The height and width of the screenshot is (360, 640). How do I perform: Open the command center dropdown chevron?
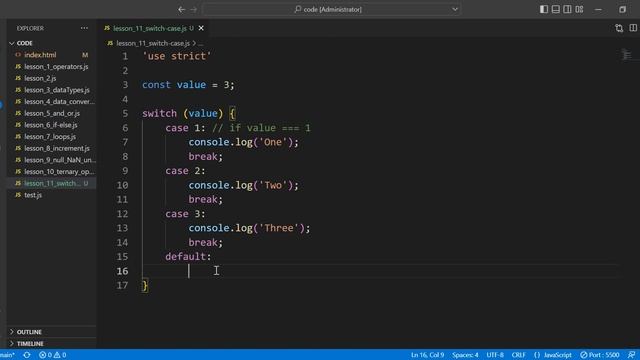455,9
